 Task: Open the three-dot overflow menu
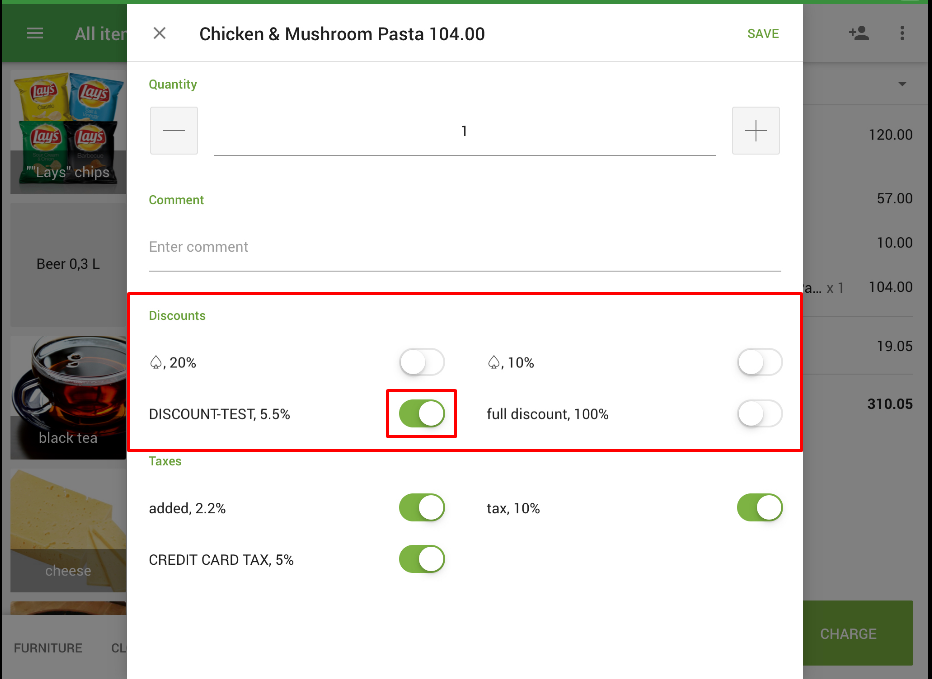[902, 34]
